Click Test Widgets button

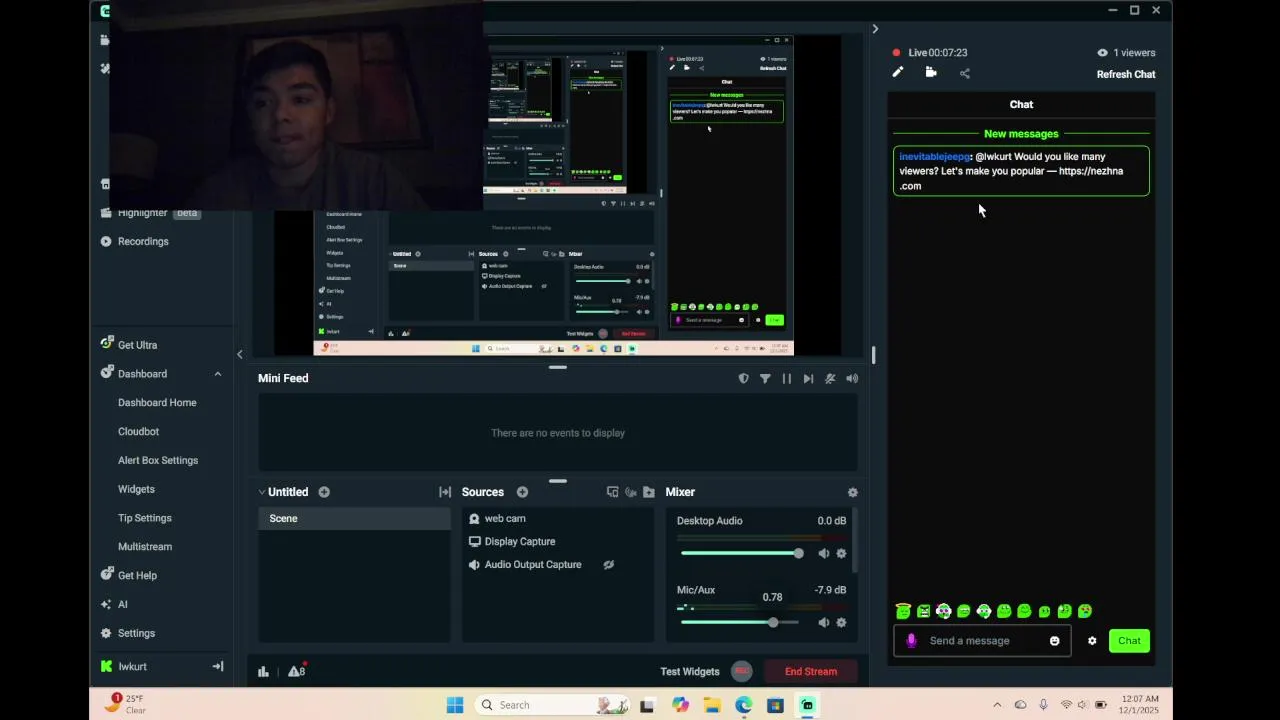coord(690,672)
